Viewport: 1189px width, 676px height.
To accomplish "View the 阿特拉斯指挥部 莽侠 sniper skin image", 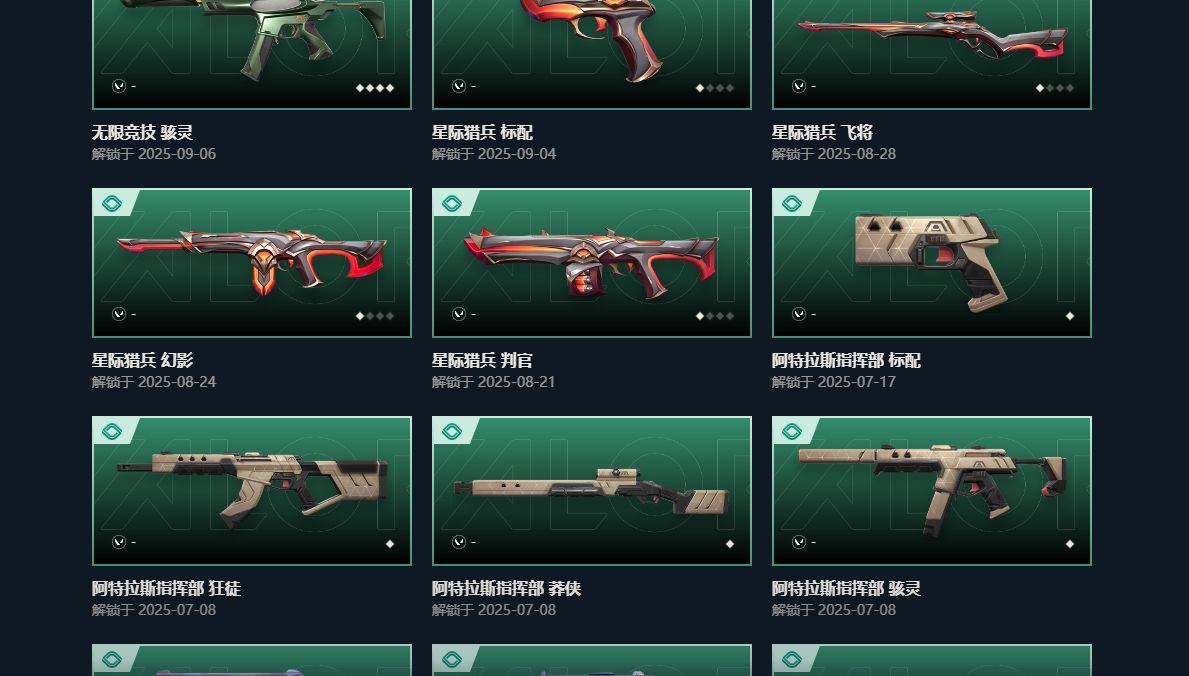I will pyautogui.click(x=591, y=490).
